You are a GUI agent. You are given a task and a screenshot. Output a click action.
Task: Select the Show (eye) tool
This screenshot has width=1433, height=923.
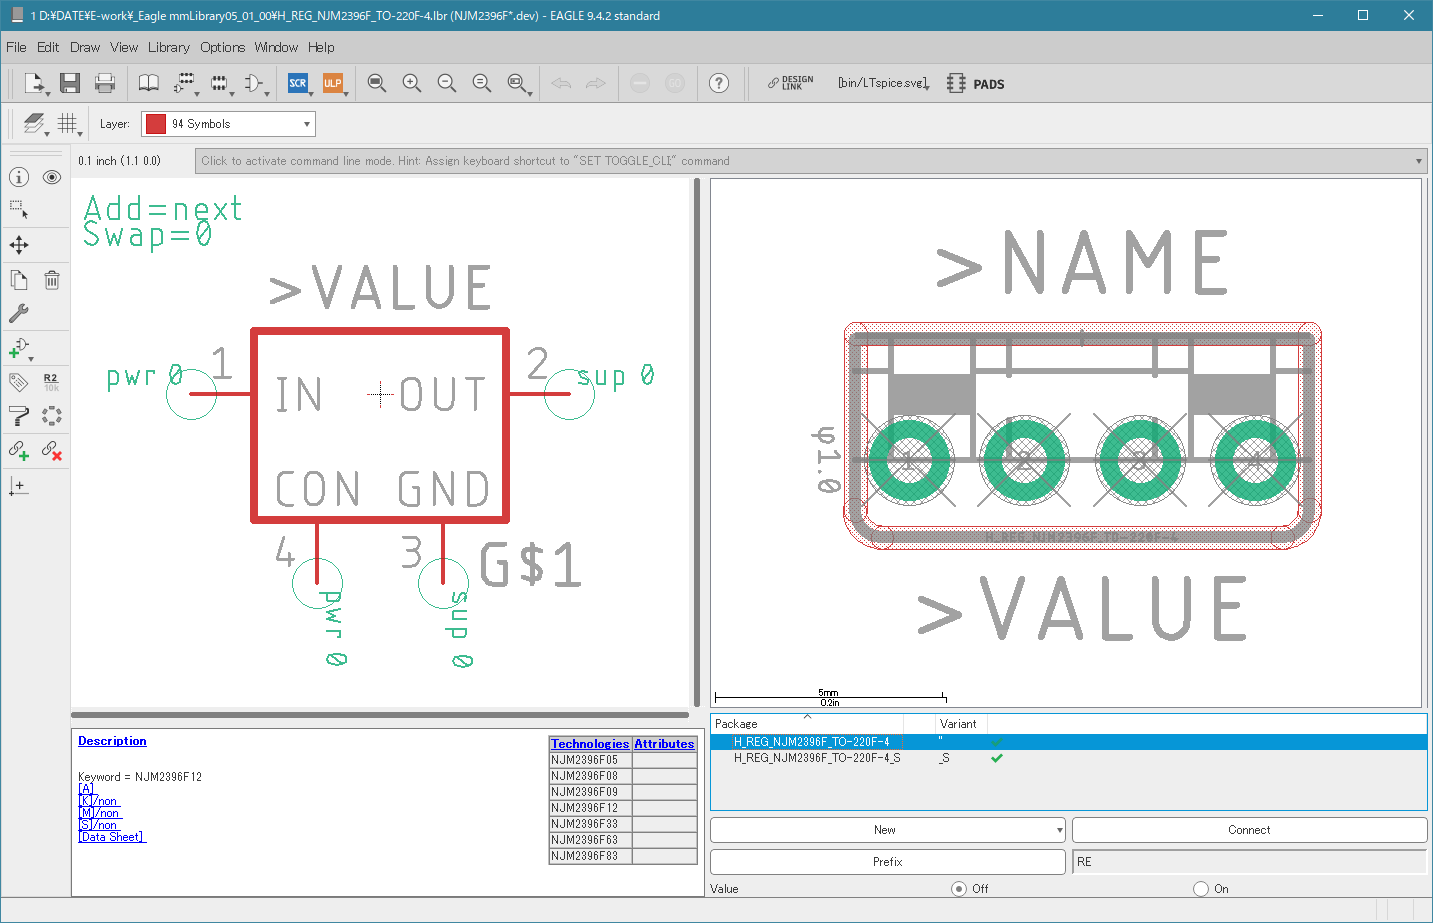52,177
